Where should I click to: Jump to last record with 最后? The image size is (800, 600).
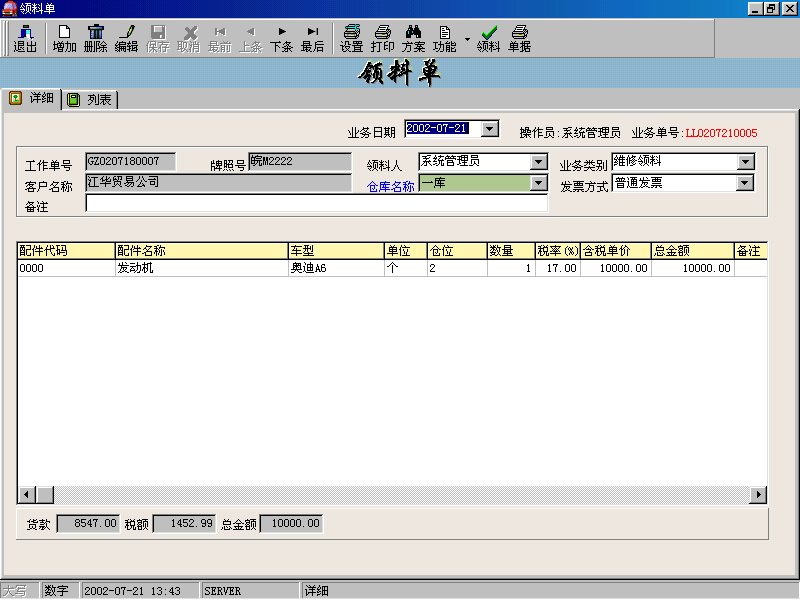point(313,39)
